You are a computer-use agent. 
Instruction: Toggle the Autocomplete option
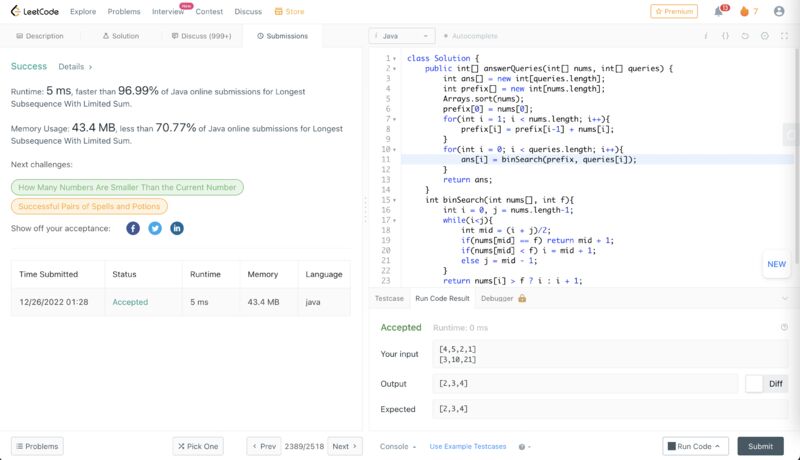tap(470, 36)
